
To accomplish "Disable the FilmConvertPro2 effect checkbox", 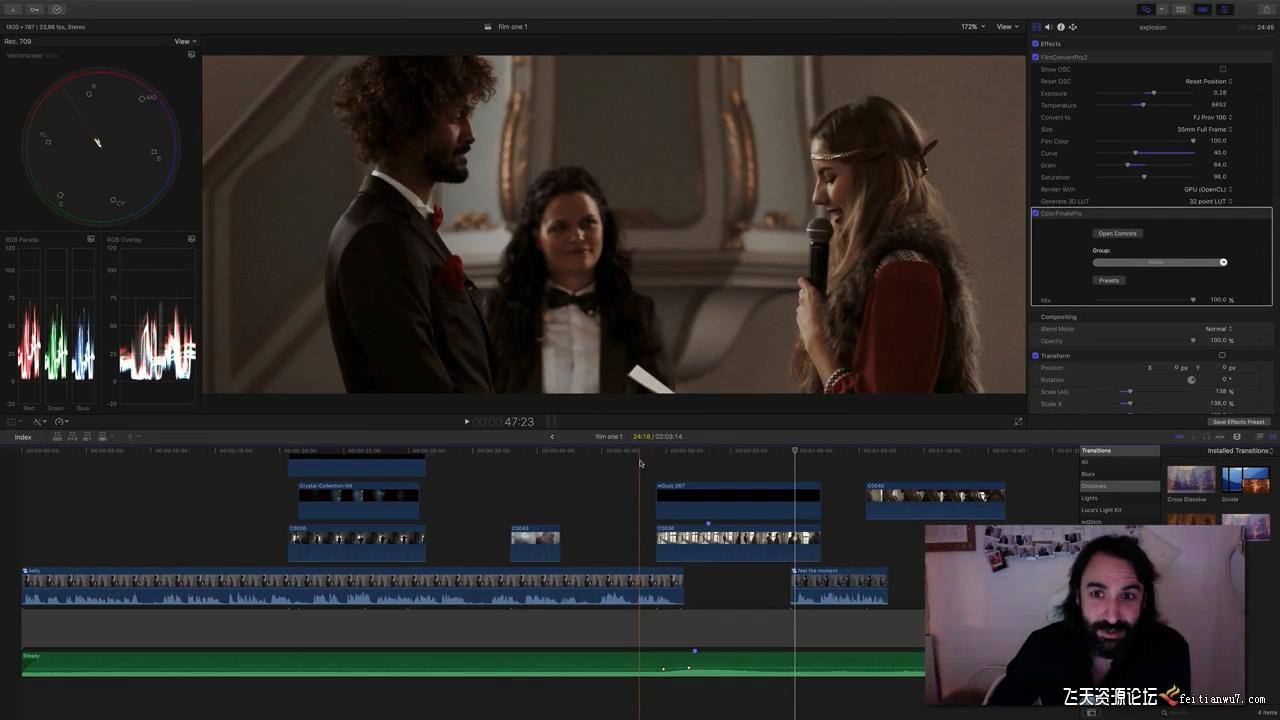I will [1036, 57].
